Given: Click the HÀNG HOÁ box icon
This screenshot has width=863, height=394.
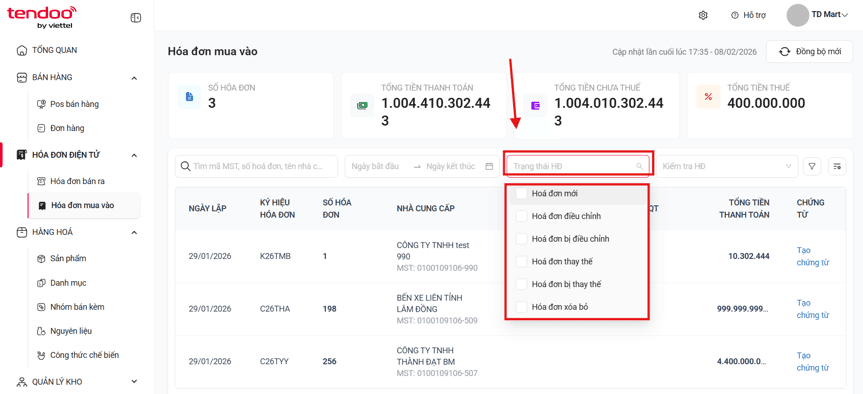Looking at the screenshot, I should point(21,232).
